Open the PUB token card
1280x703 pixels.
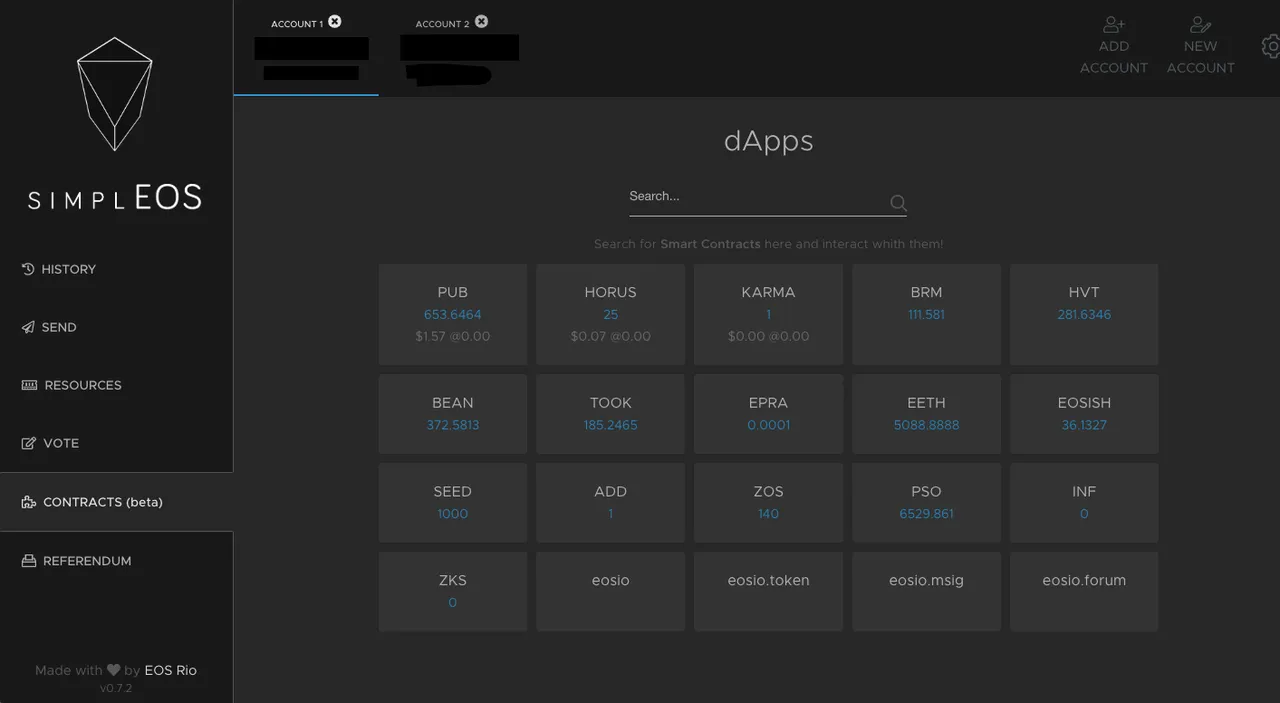tap(453, 314)
